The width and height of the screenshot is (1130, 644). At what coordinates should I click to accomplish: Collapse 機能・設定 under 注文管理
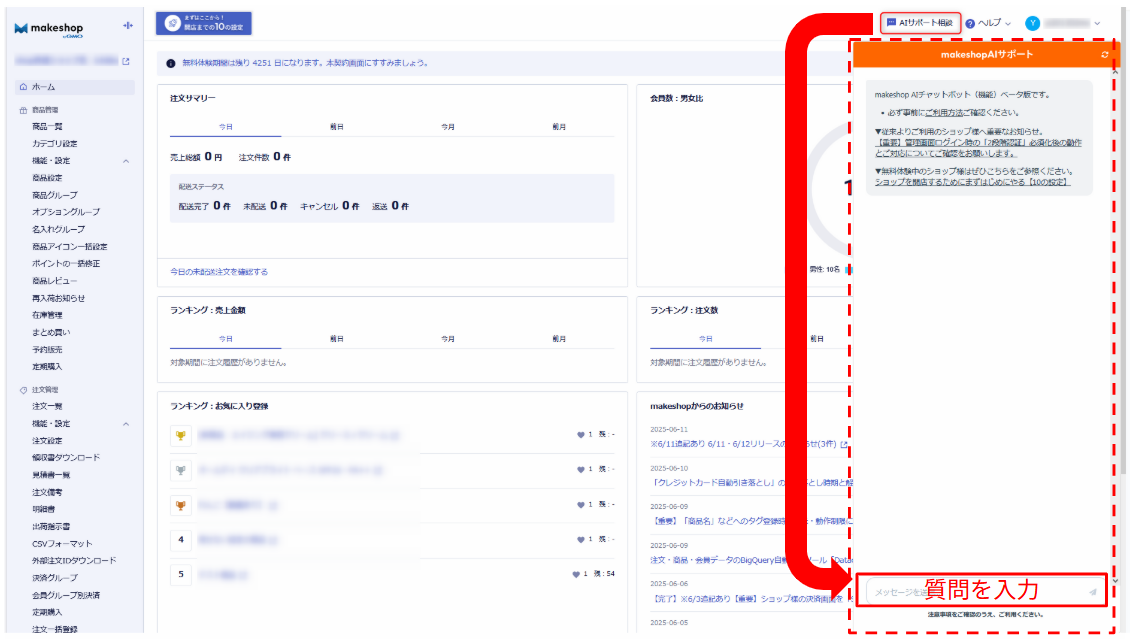tap(126, 424)
